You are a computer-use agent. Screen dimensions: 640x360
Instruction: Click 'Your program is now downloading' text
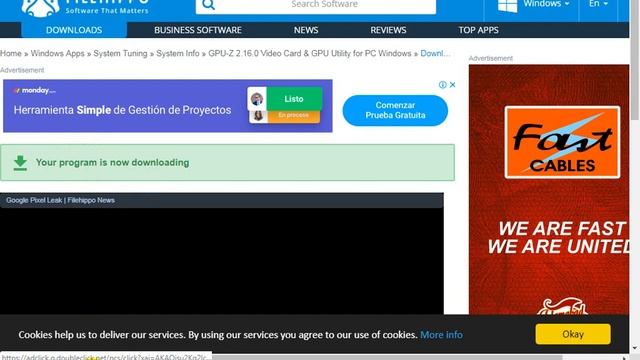pos(112,162)
